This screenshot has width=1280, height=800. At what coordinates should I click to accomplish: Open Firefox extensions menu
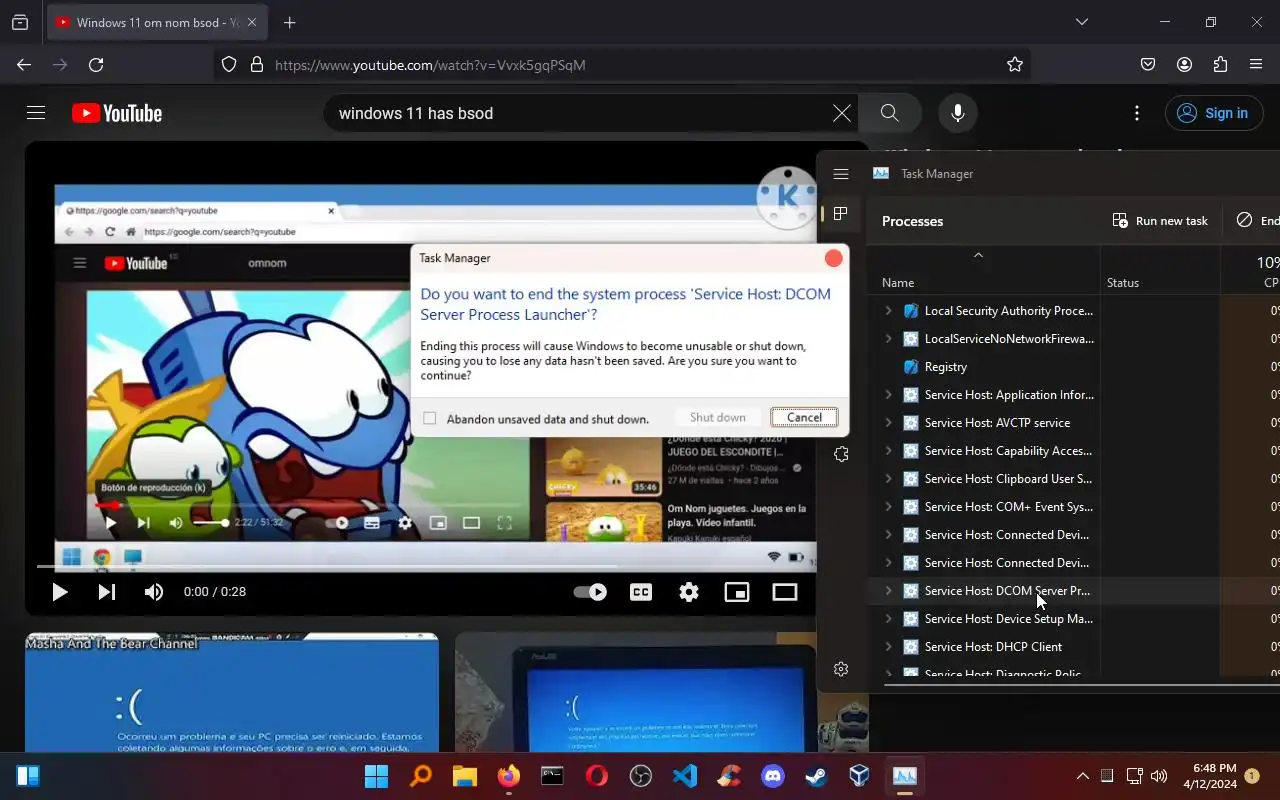coord(1220,64)
